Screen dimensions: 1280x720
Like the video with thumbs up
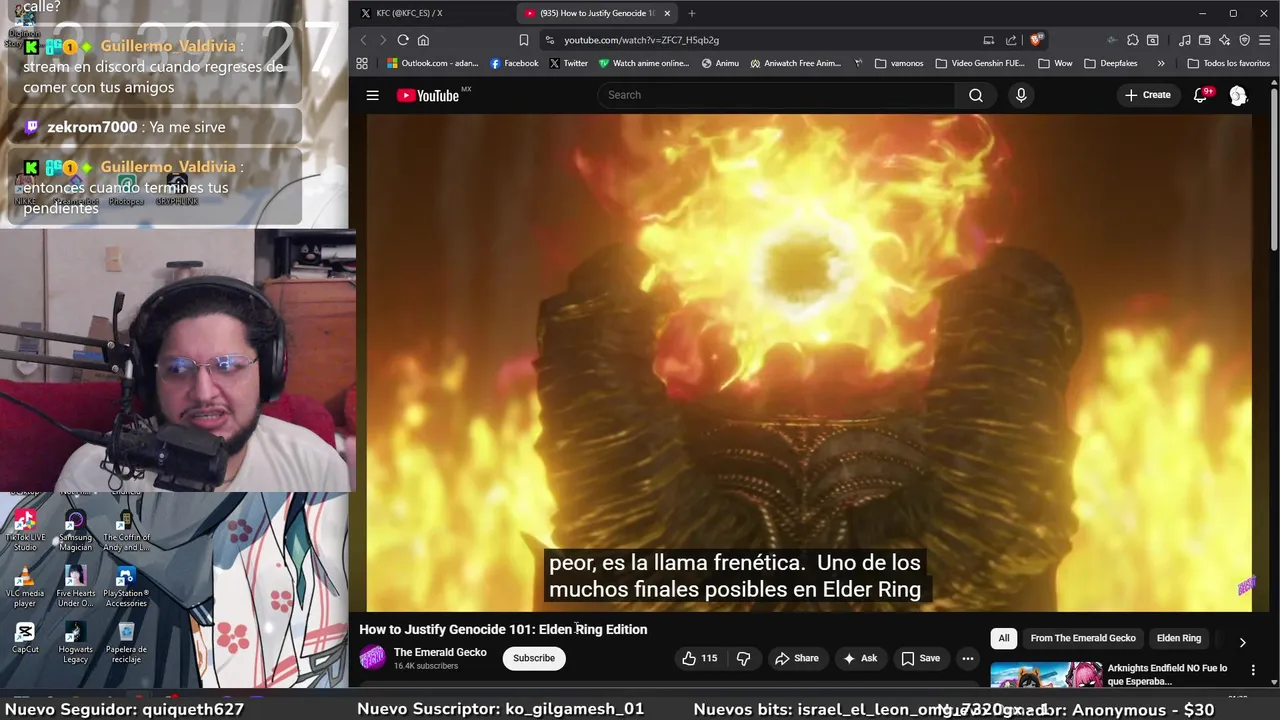click(701, 658)
